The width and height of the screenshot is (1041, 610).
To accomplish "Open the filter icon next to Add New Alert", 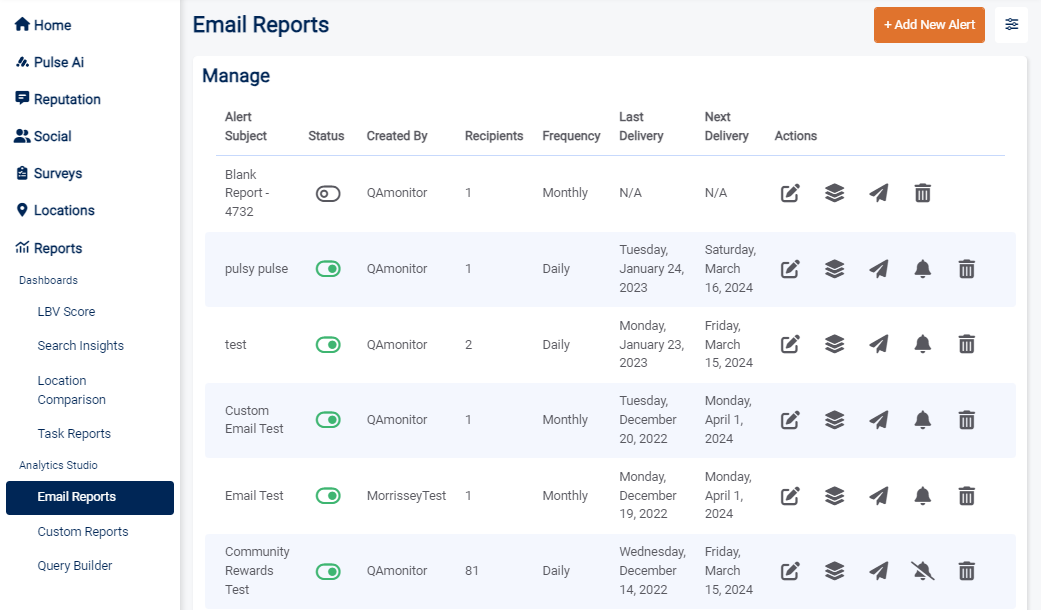I will click(1011, 24).
